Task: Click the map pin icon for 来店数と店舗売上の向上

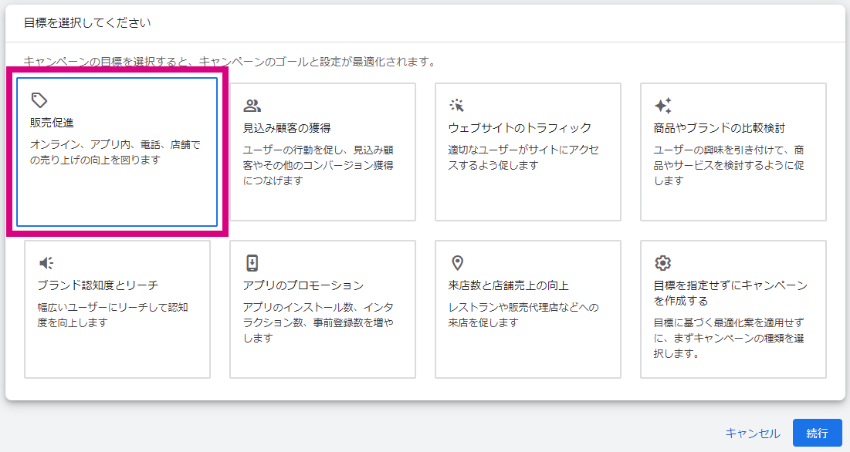Action: 458,263
